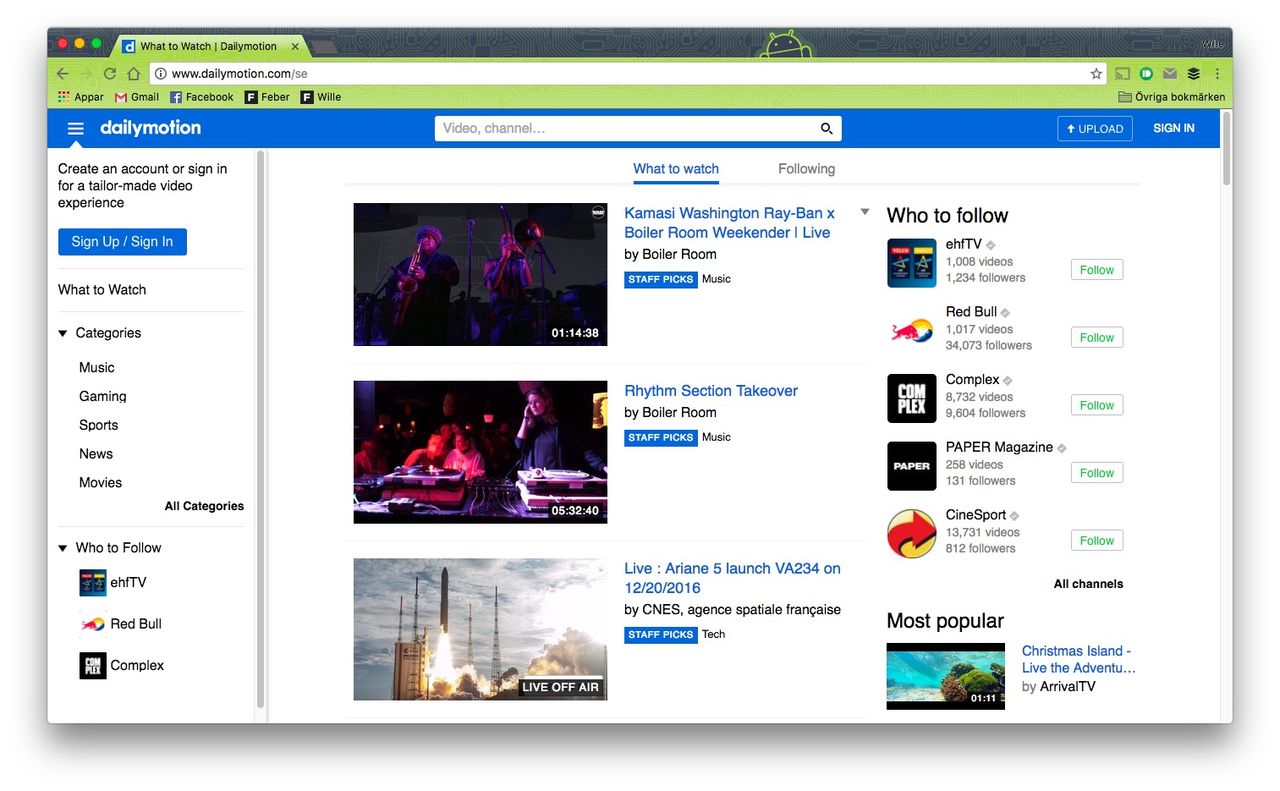1280x791 pixels.
Task: Click the dailymotion logo
Action: coord(150,128)
